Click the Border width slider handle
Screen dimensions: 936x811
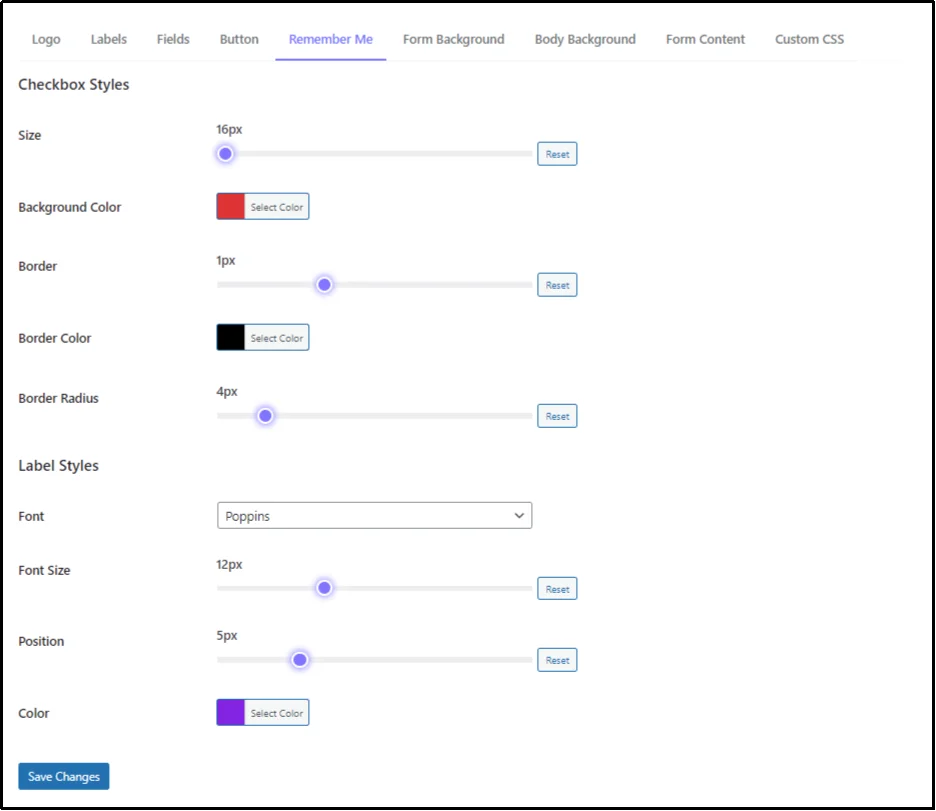click(x=324, y=284)
